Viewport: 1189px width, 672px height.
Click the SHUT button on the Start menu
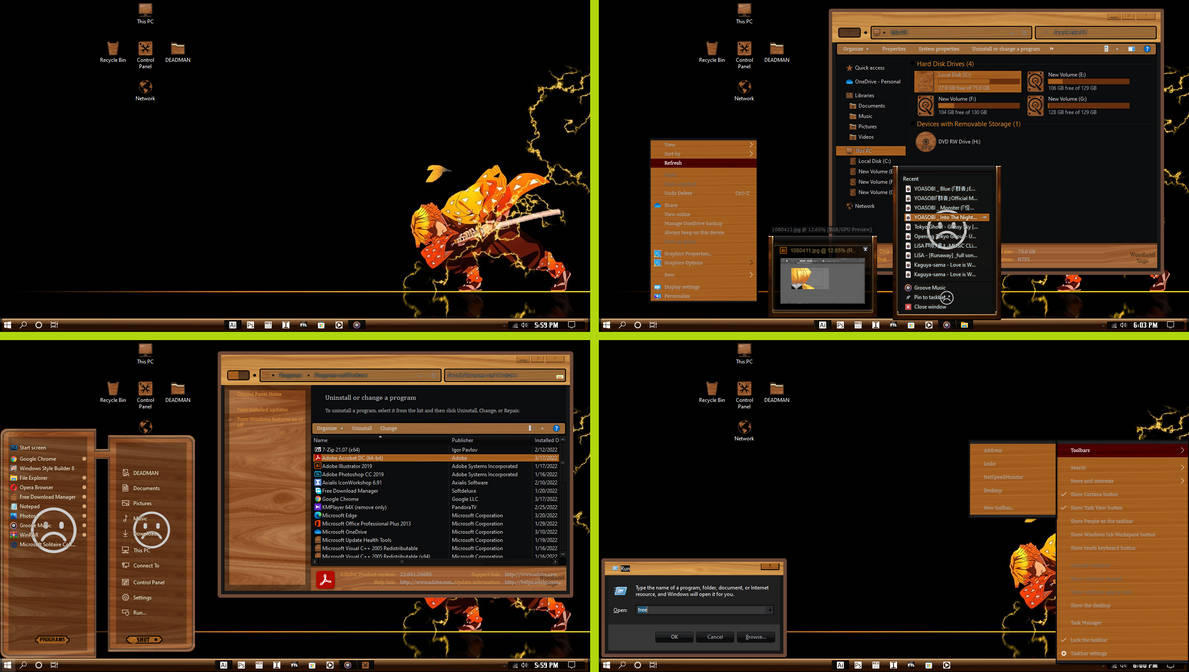[145, 638]
